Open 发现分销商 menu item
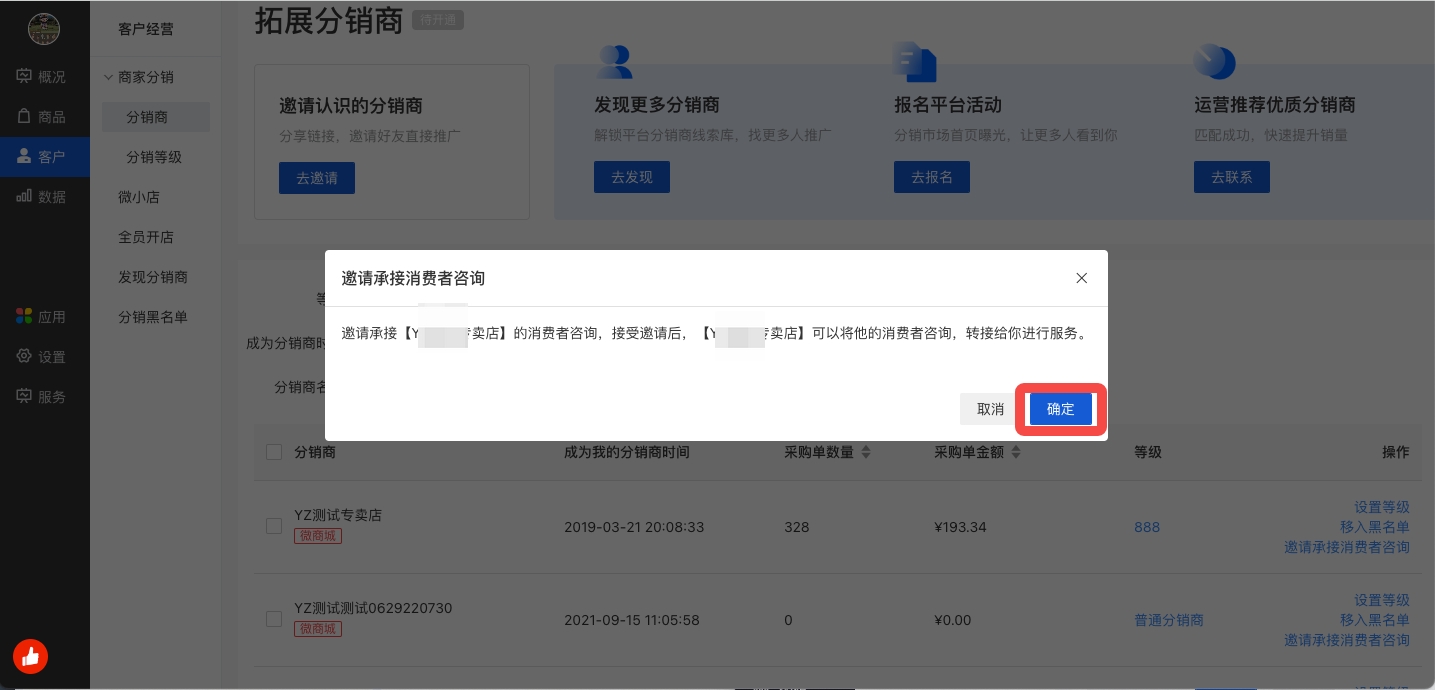This screenshot has height=690, width=1435. coord(153,277)
